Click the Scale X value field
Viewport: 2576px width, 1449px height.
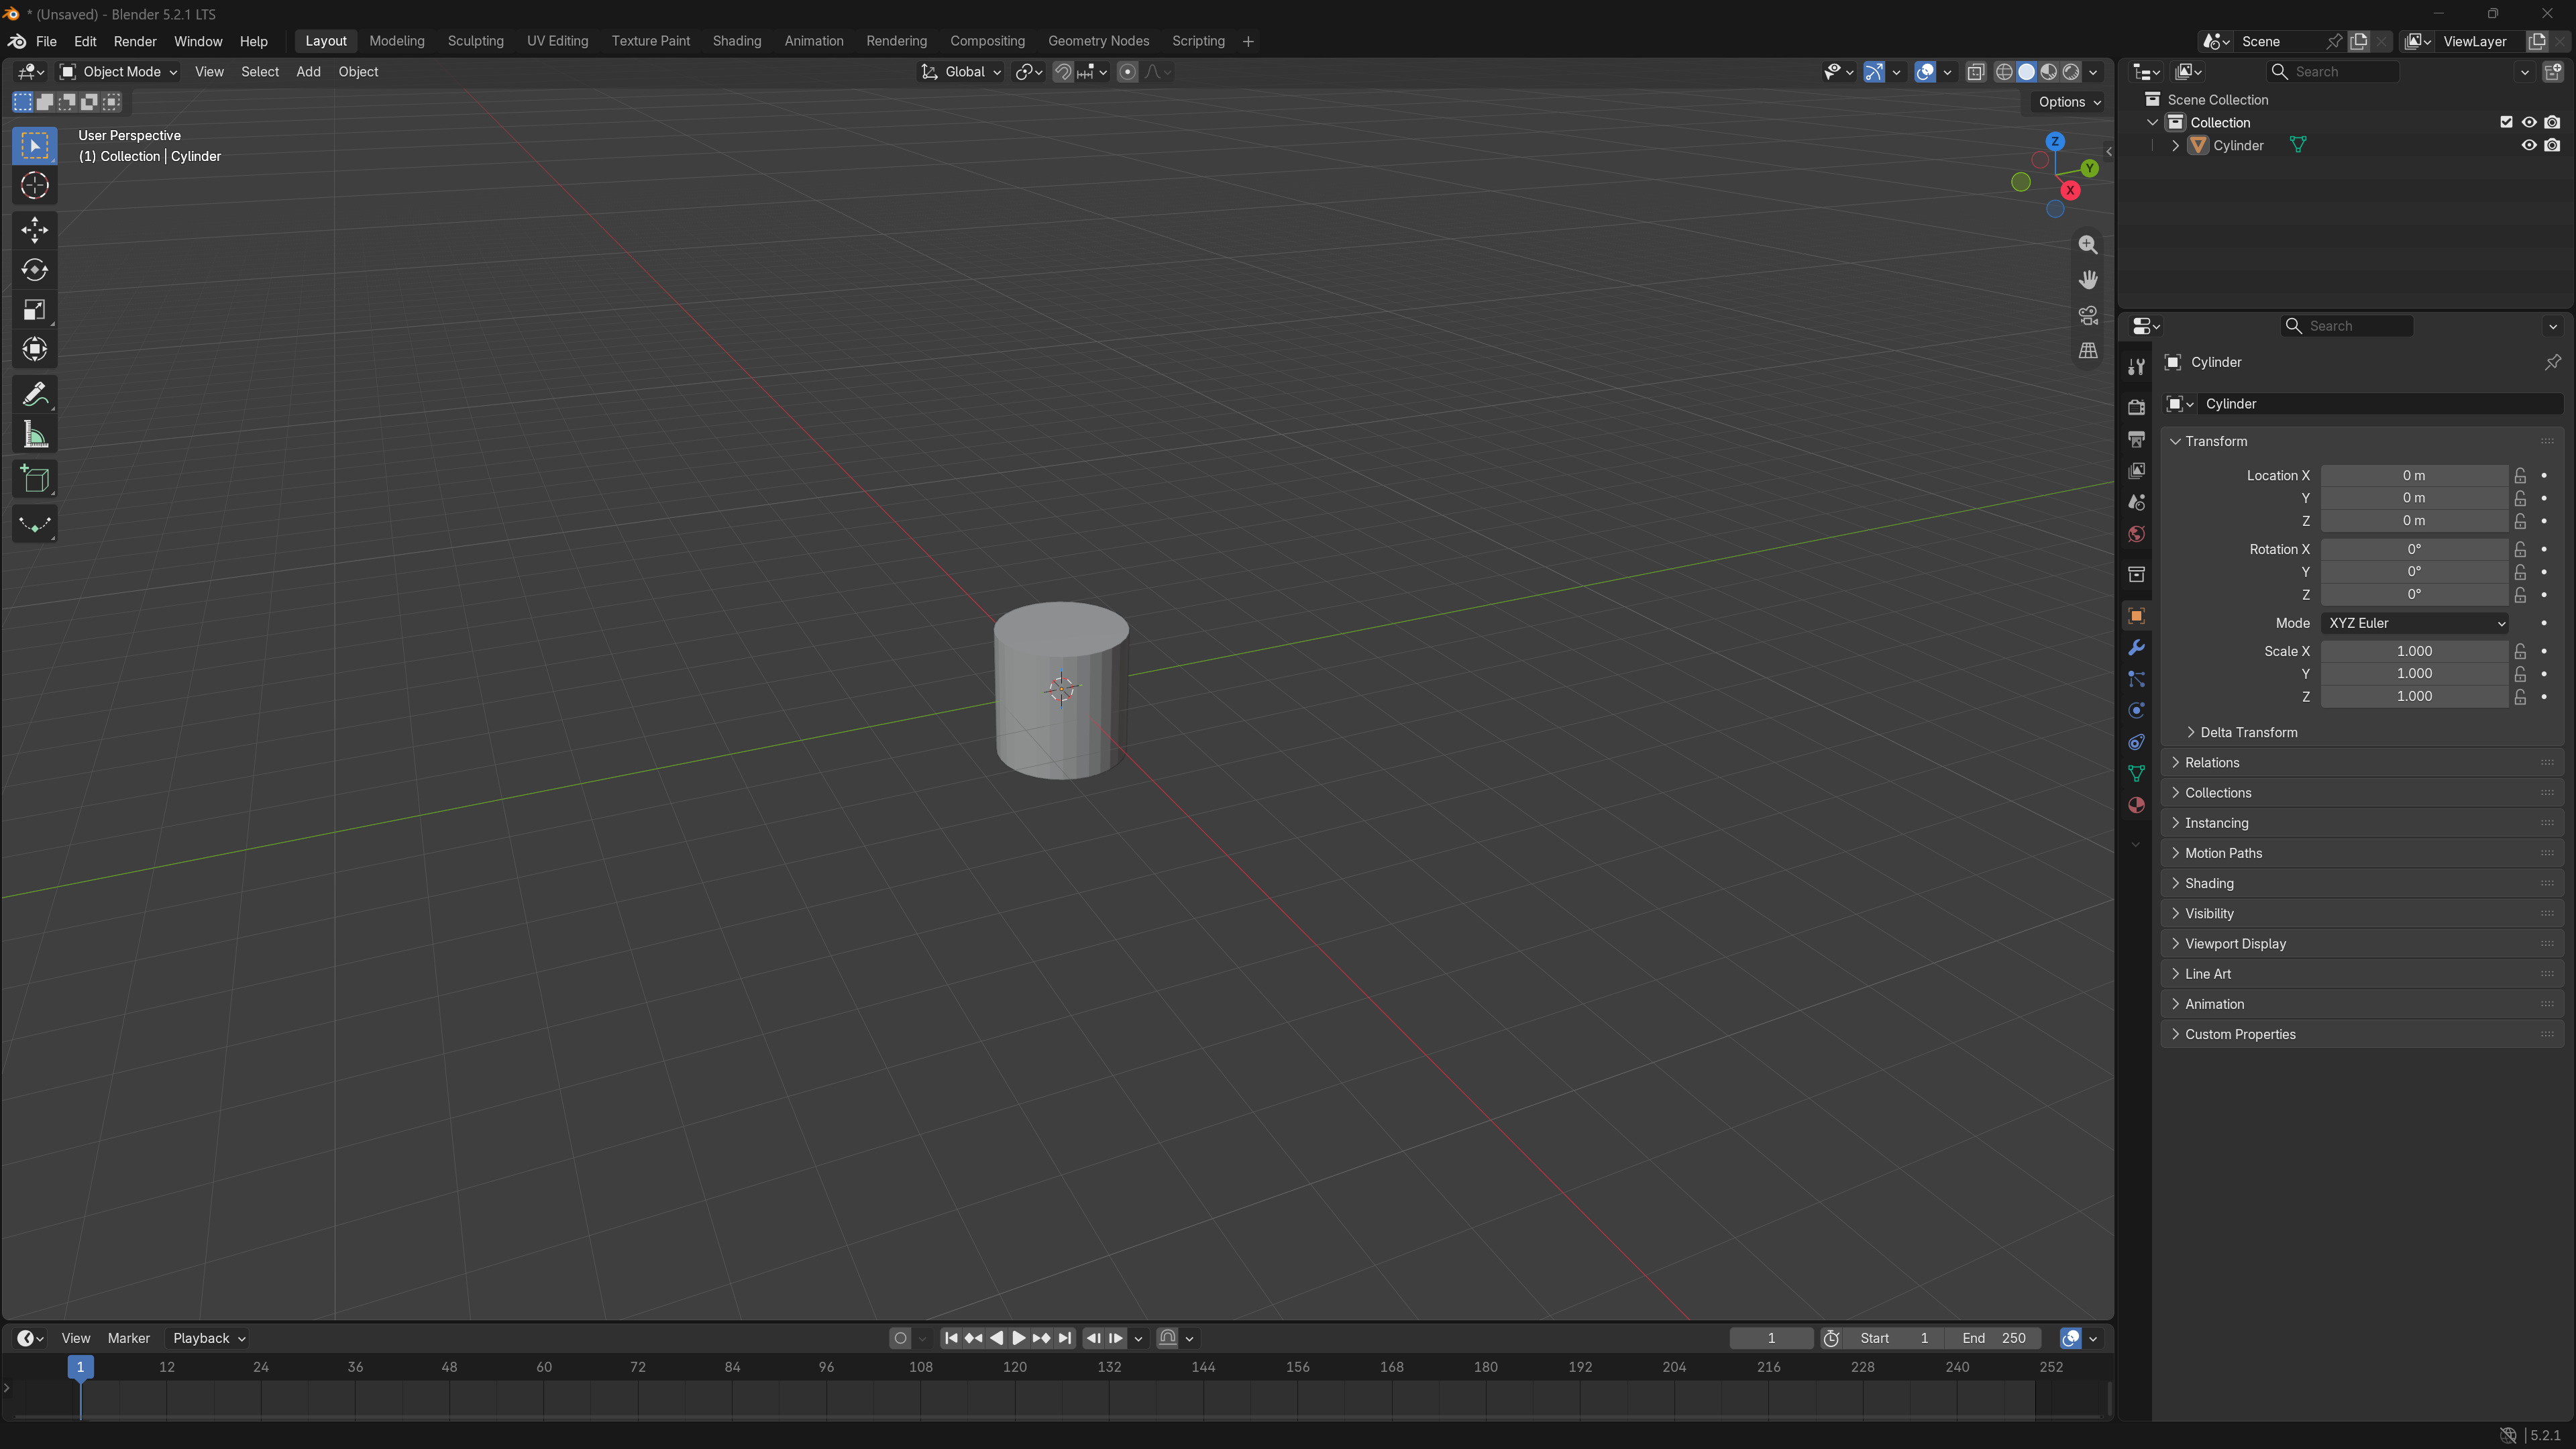[x=2414, y=651]
